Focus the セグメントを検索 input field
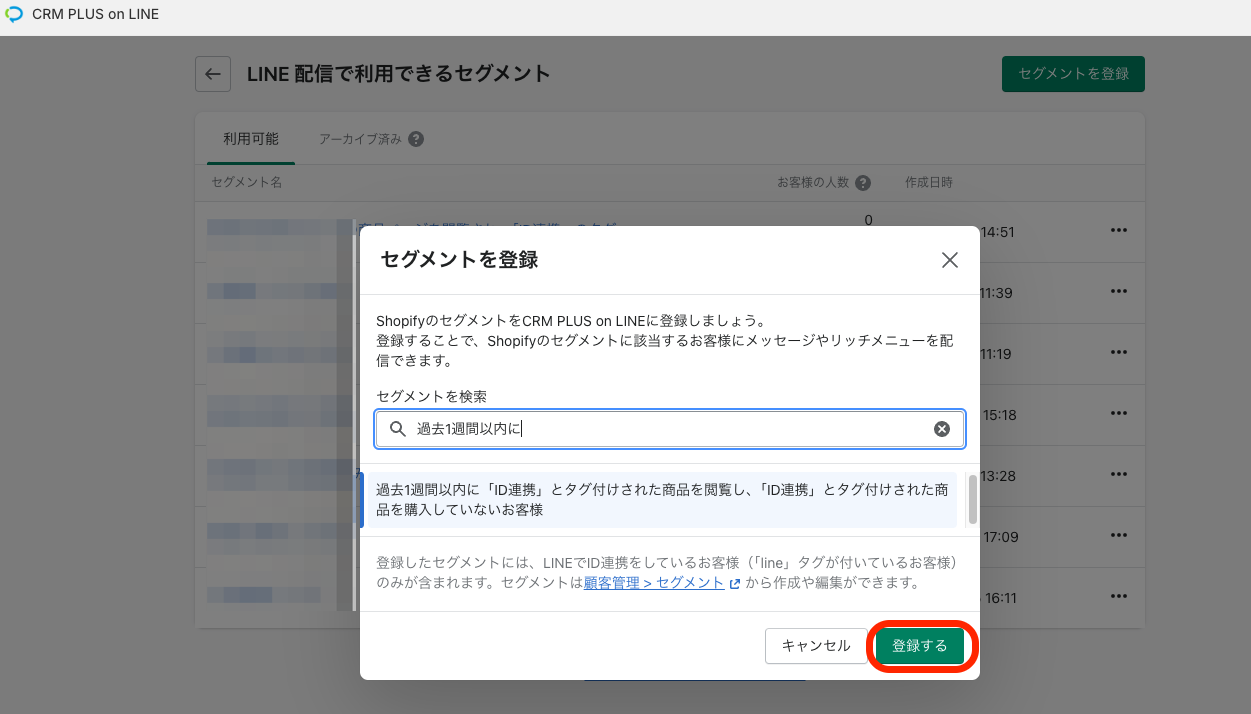Viewport: 1251px width, 714px height. tap(670, 429)
